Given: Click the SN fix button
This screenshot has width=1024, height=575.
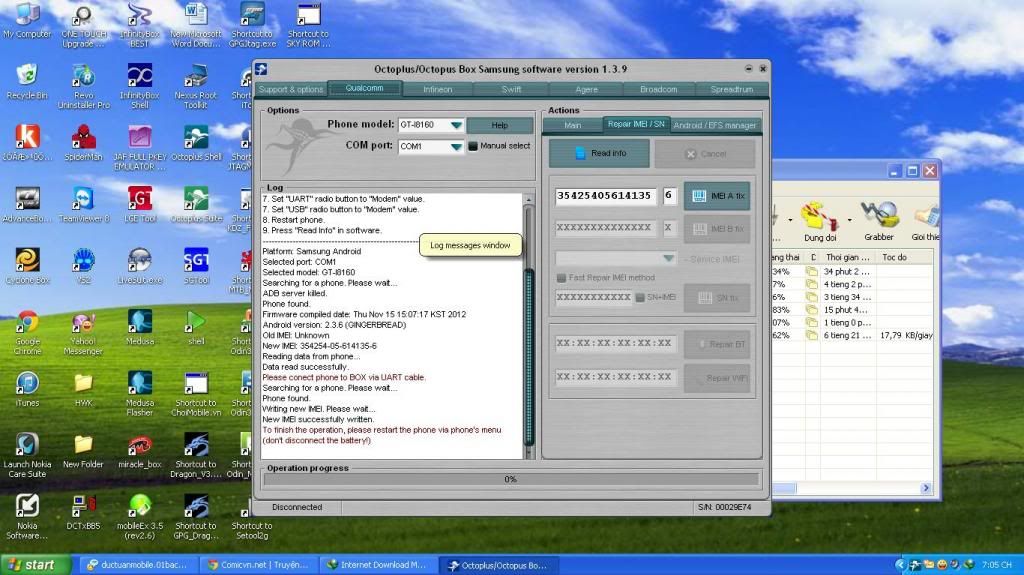Looking at the screenshot, I should coord(716,298).
